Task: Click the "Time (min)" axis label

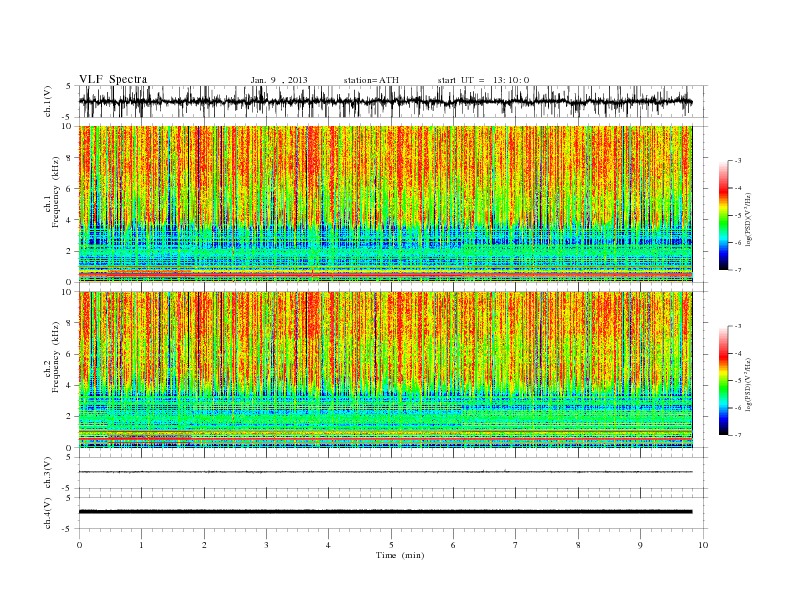Action: [400, 555]
